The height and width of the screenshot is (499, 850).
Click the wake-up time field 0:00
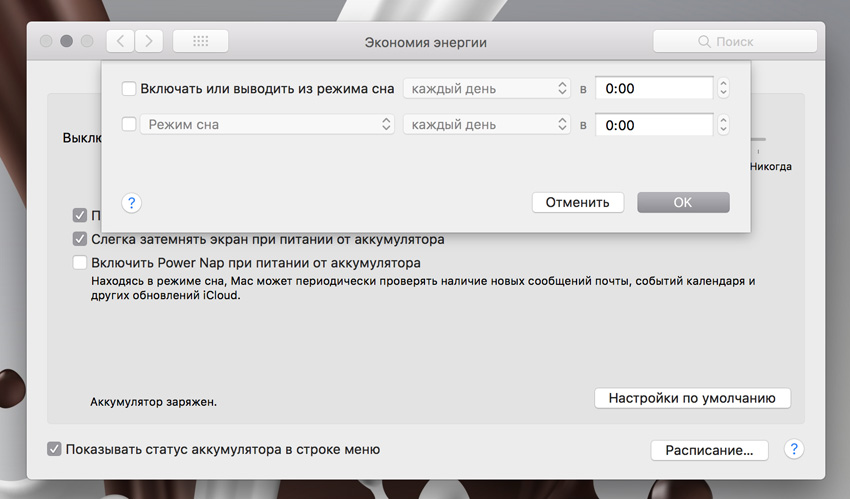click(x=654, y=88)
